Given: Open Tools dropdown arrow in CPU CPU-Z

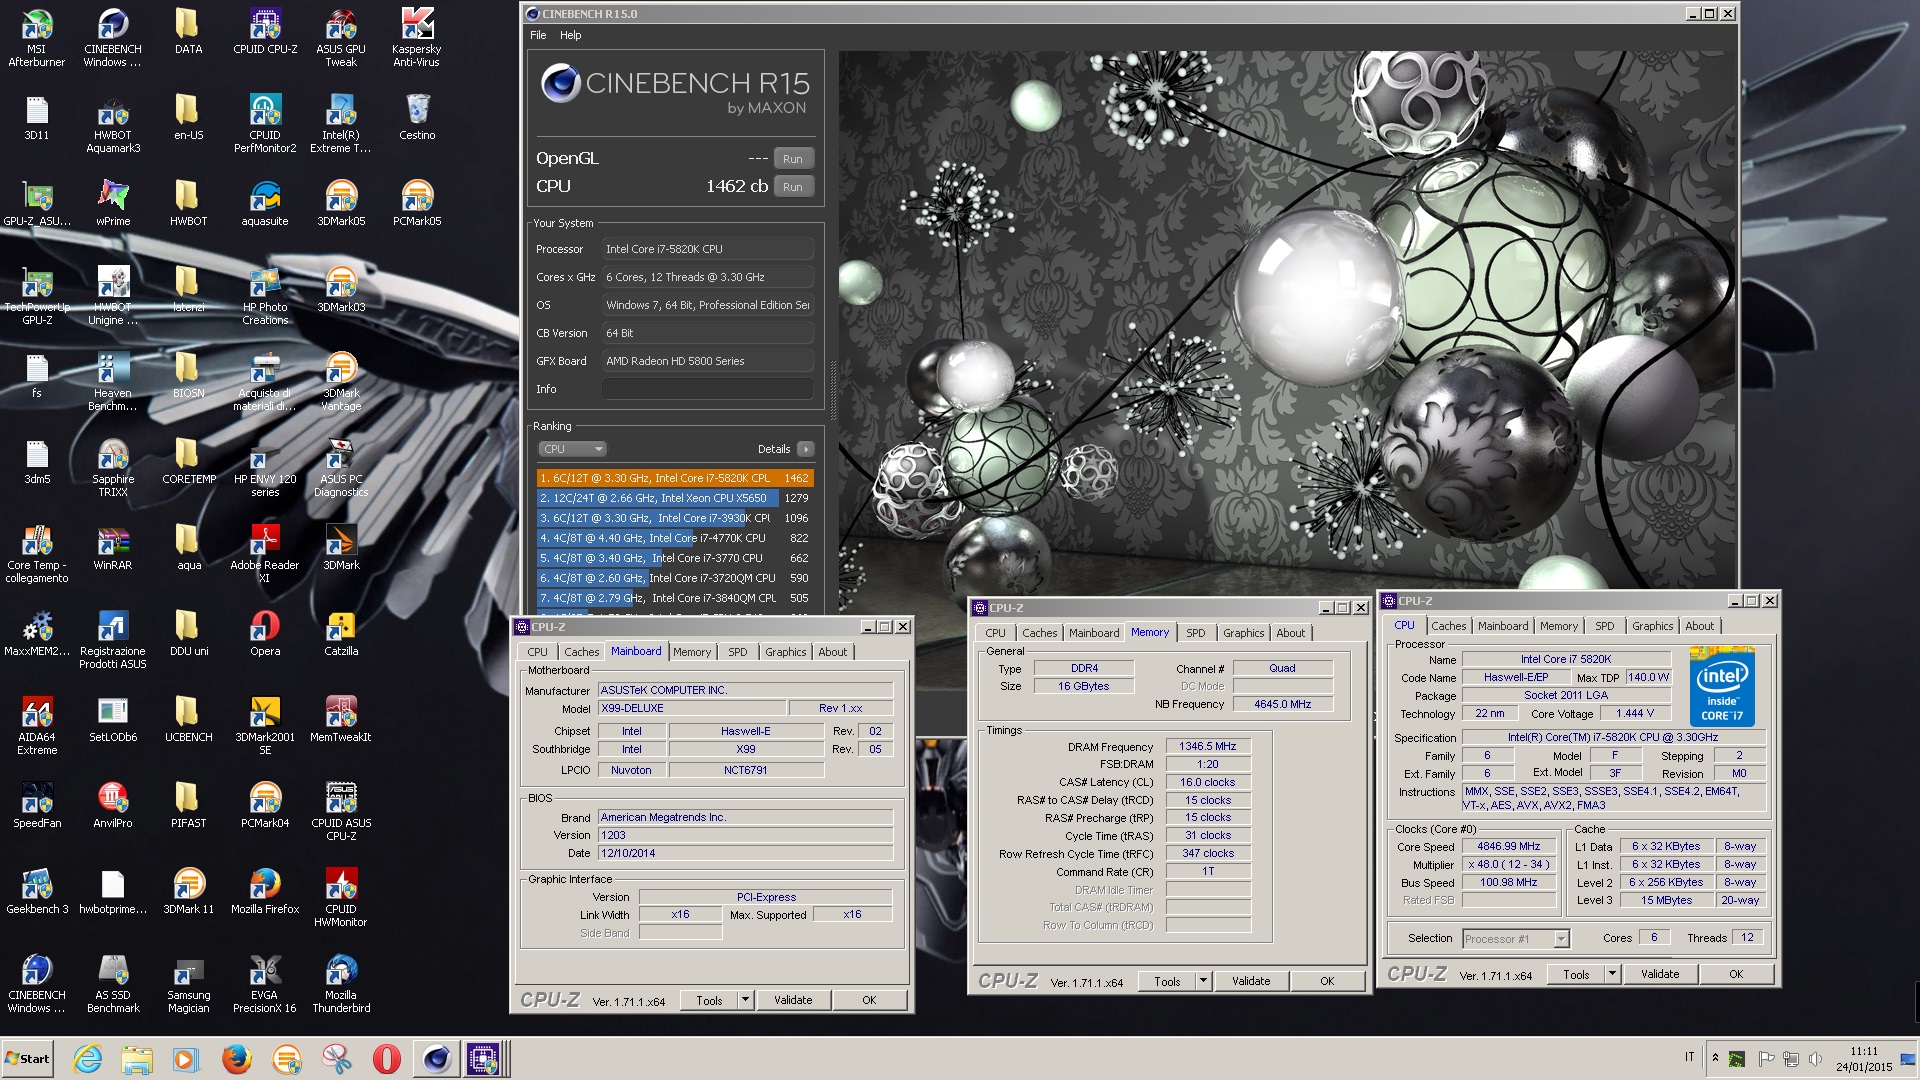Looking at the screenshot, I should [1612, 974].
